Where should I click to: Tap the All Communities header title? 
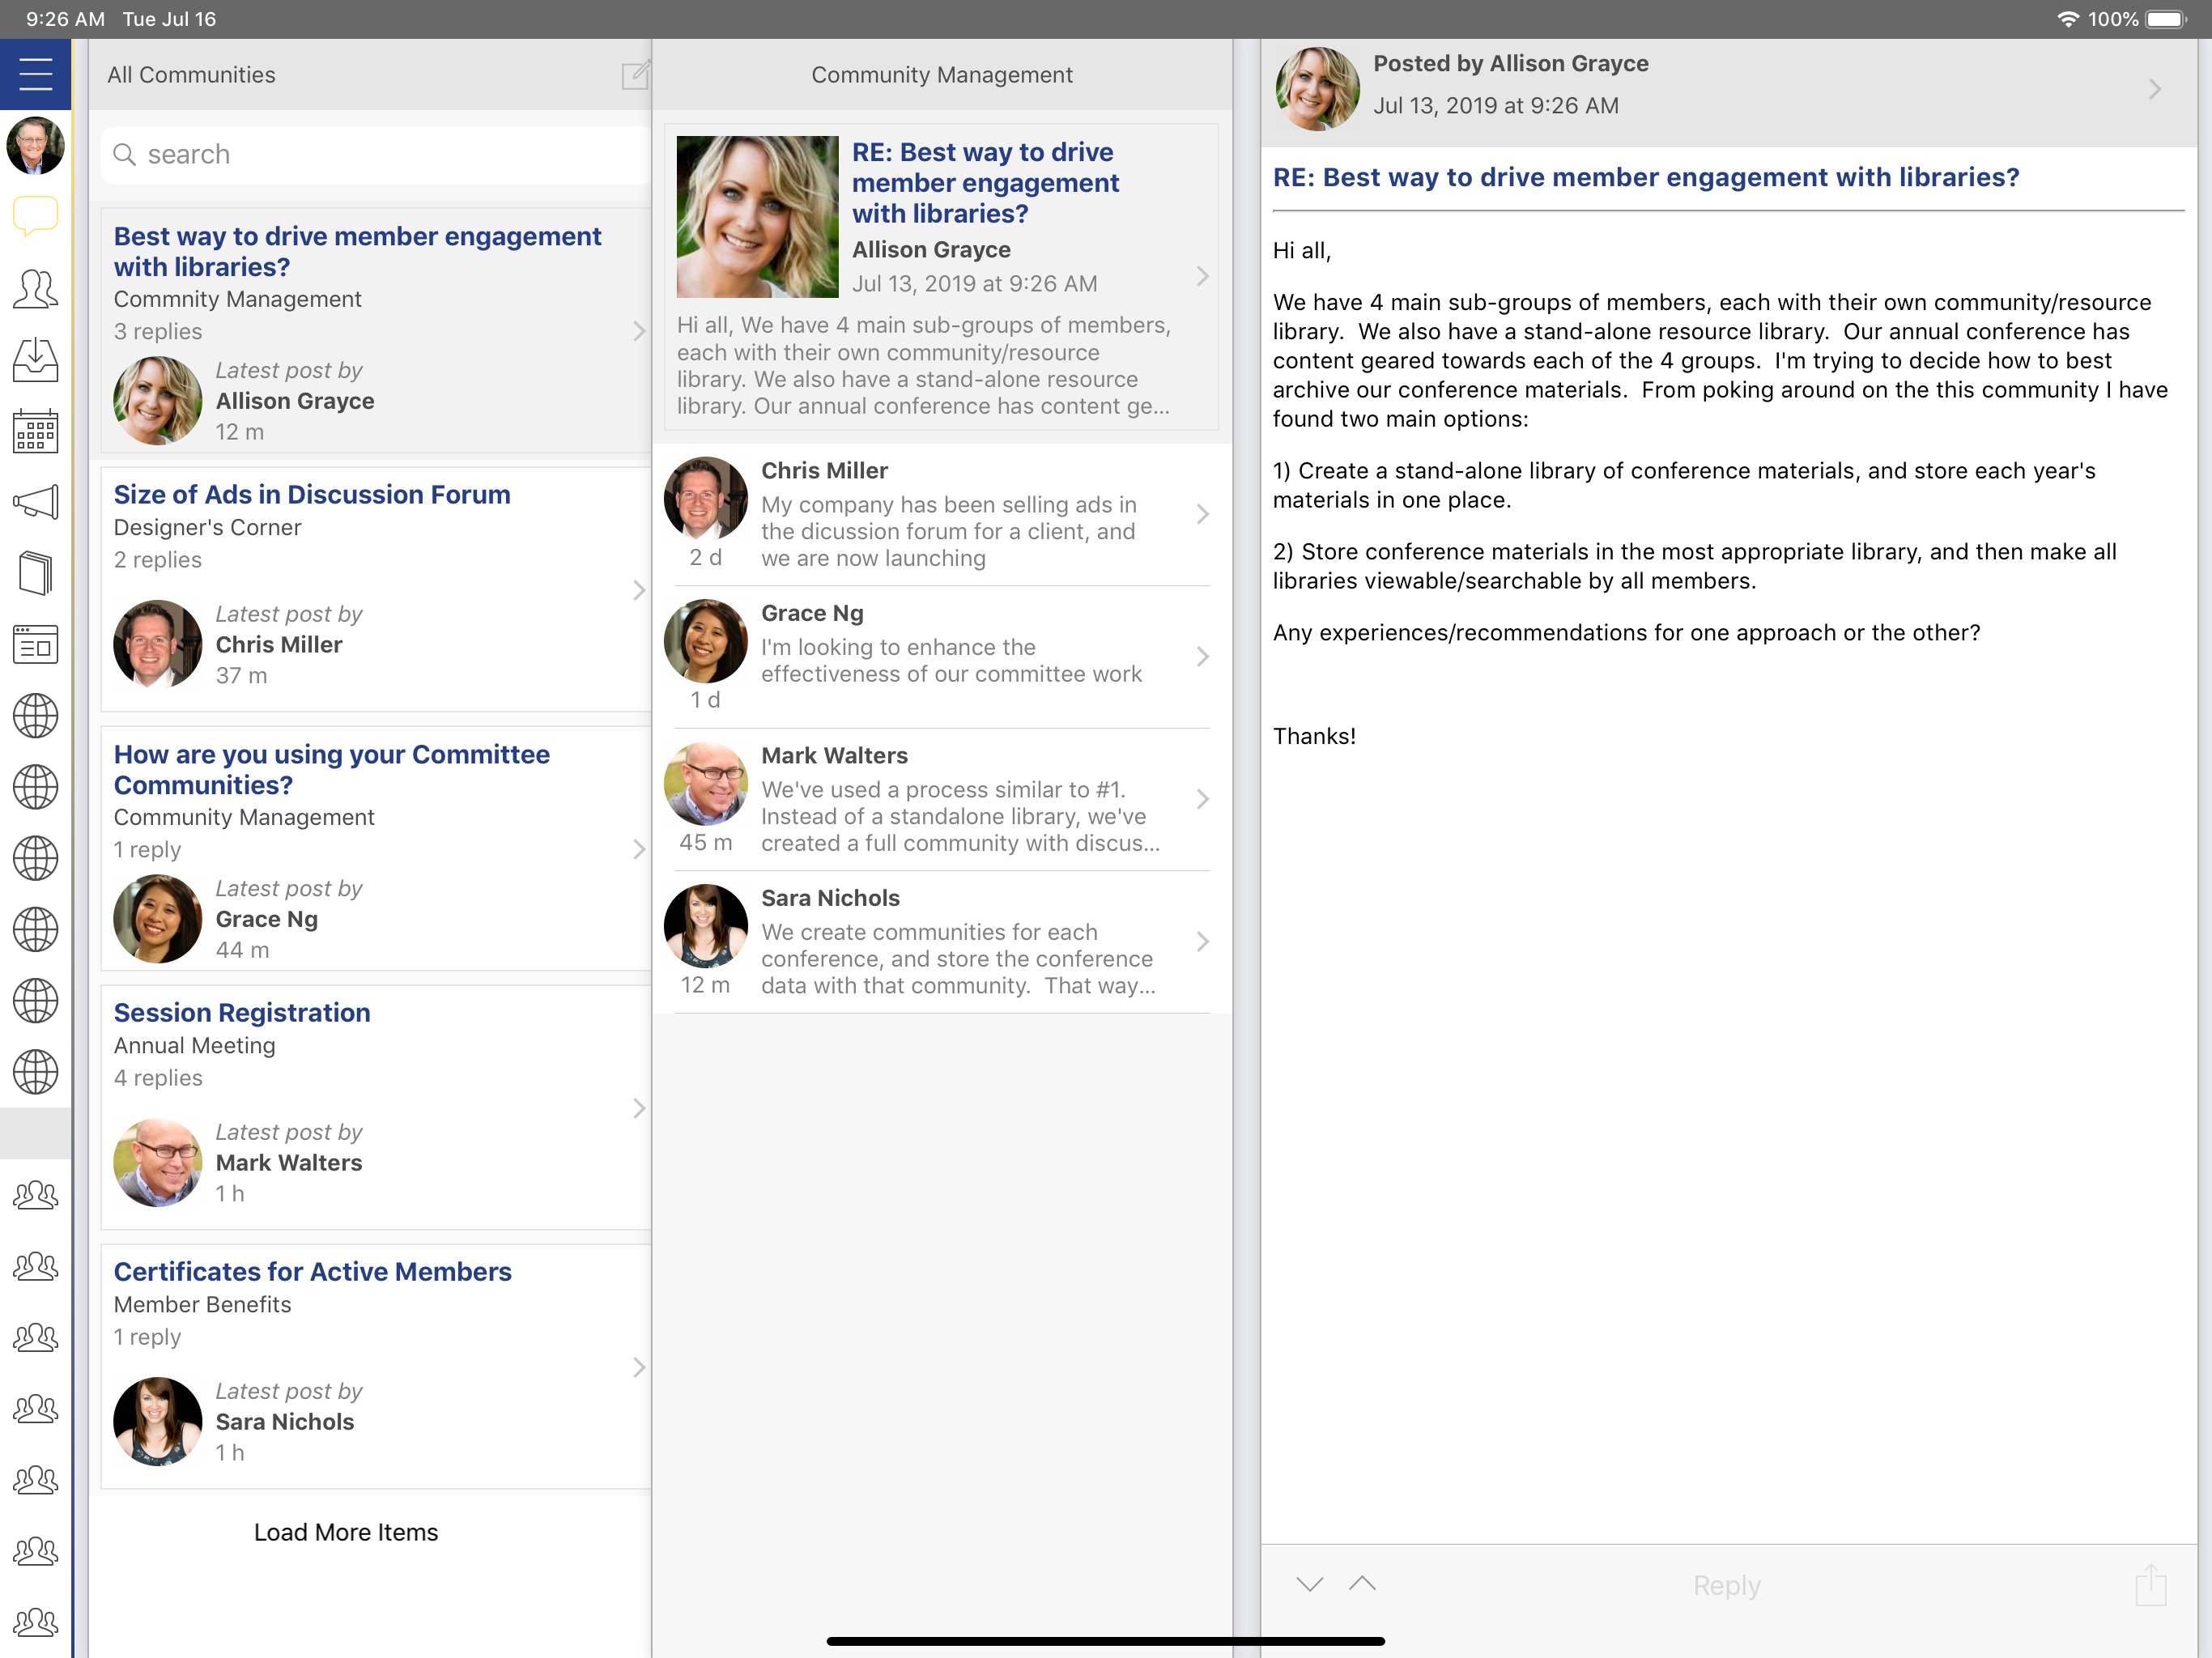click(x=191, y=75)
